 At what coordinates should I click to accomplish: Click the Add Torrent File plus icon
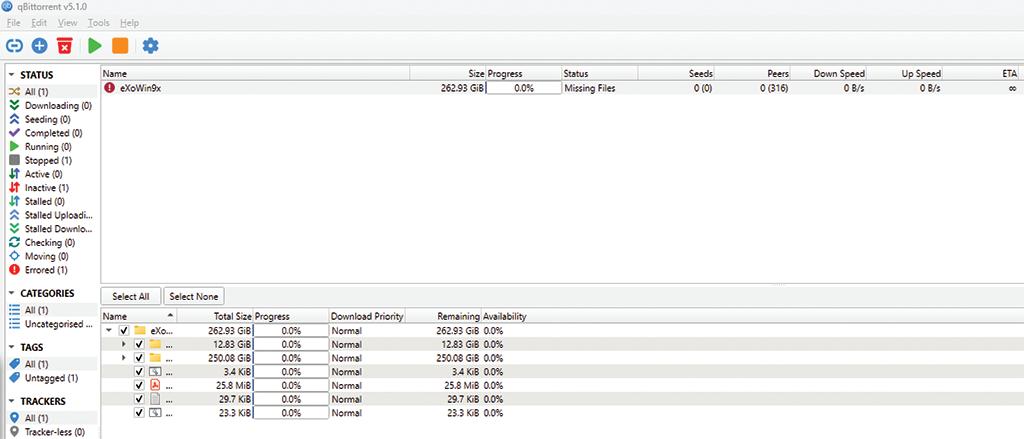[40, 46]
